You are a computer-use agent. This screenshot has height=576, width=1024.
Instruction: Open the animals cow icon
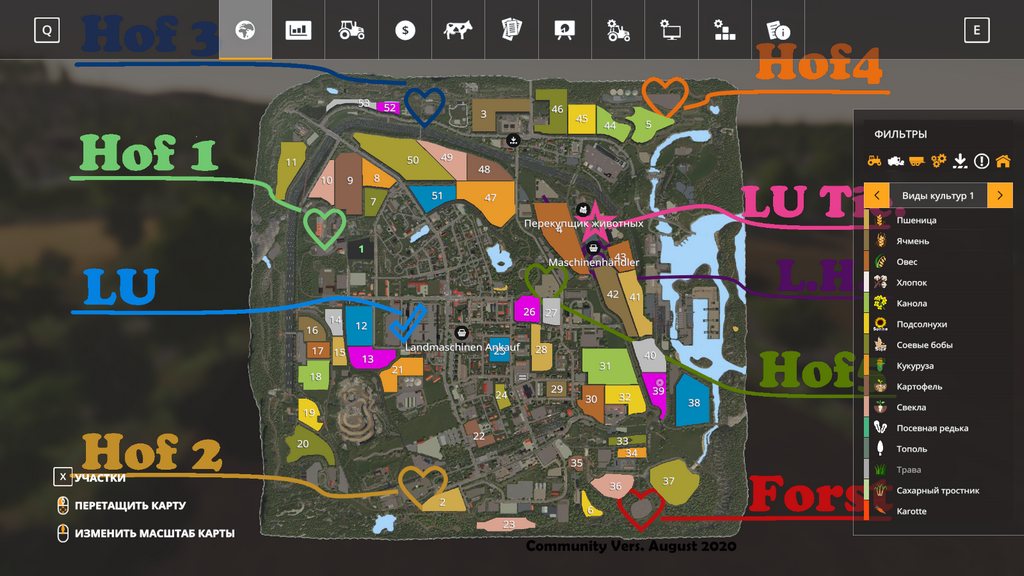458,30
